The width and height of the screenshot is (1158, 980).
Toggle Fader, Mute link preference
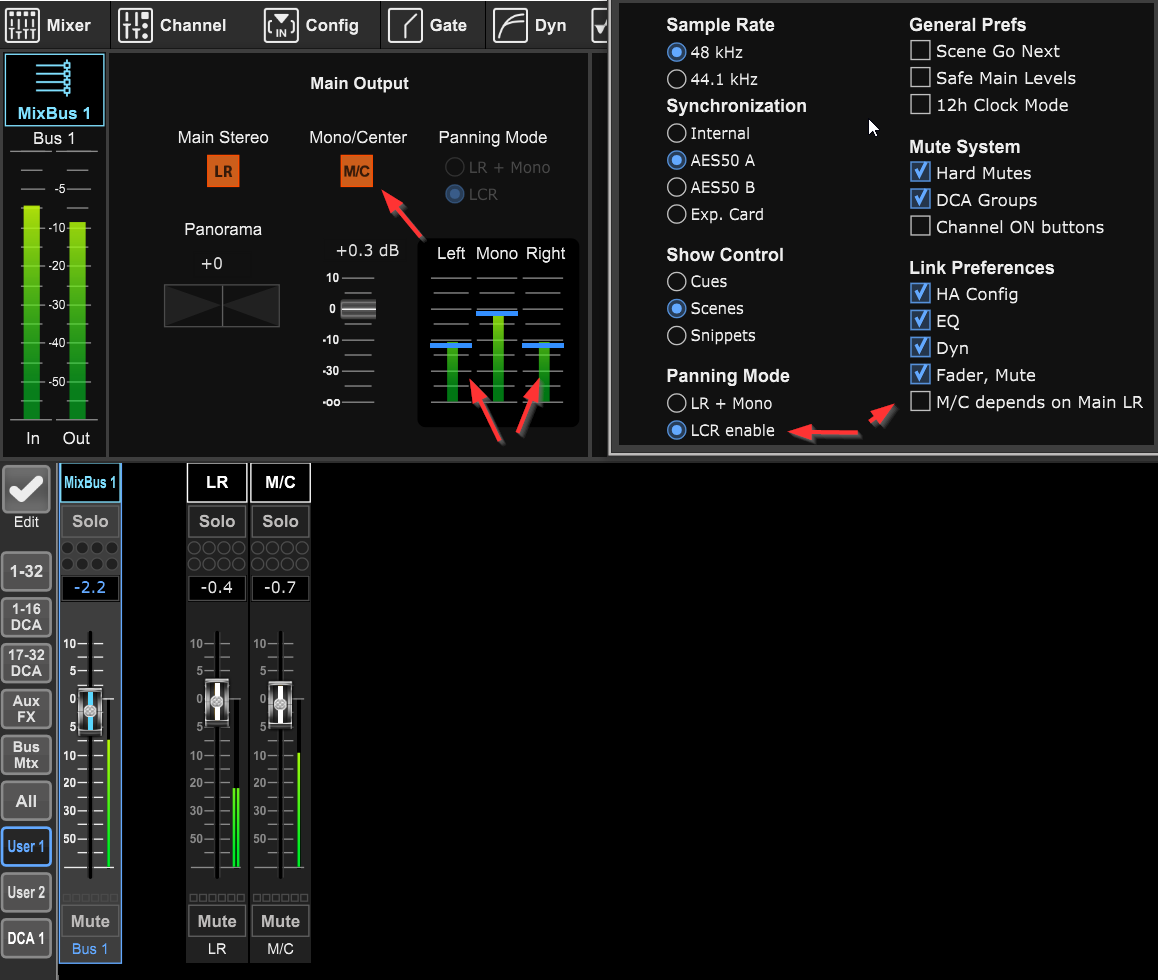click(x=920, y=374)
